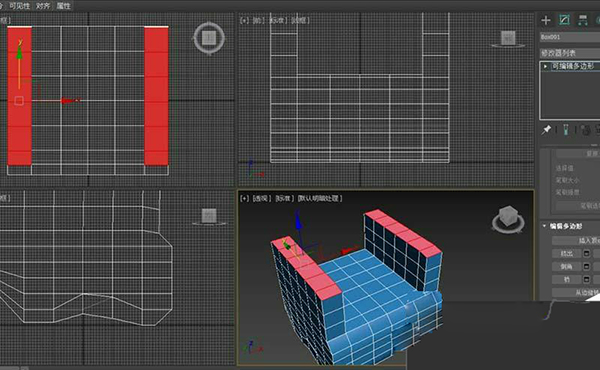
Task: Collapse the 编辑多边形 rollout
Action: pos(545,226)
